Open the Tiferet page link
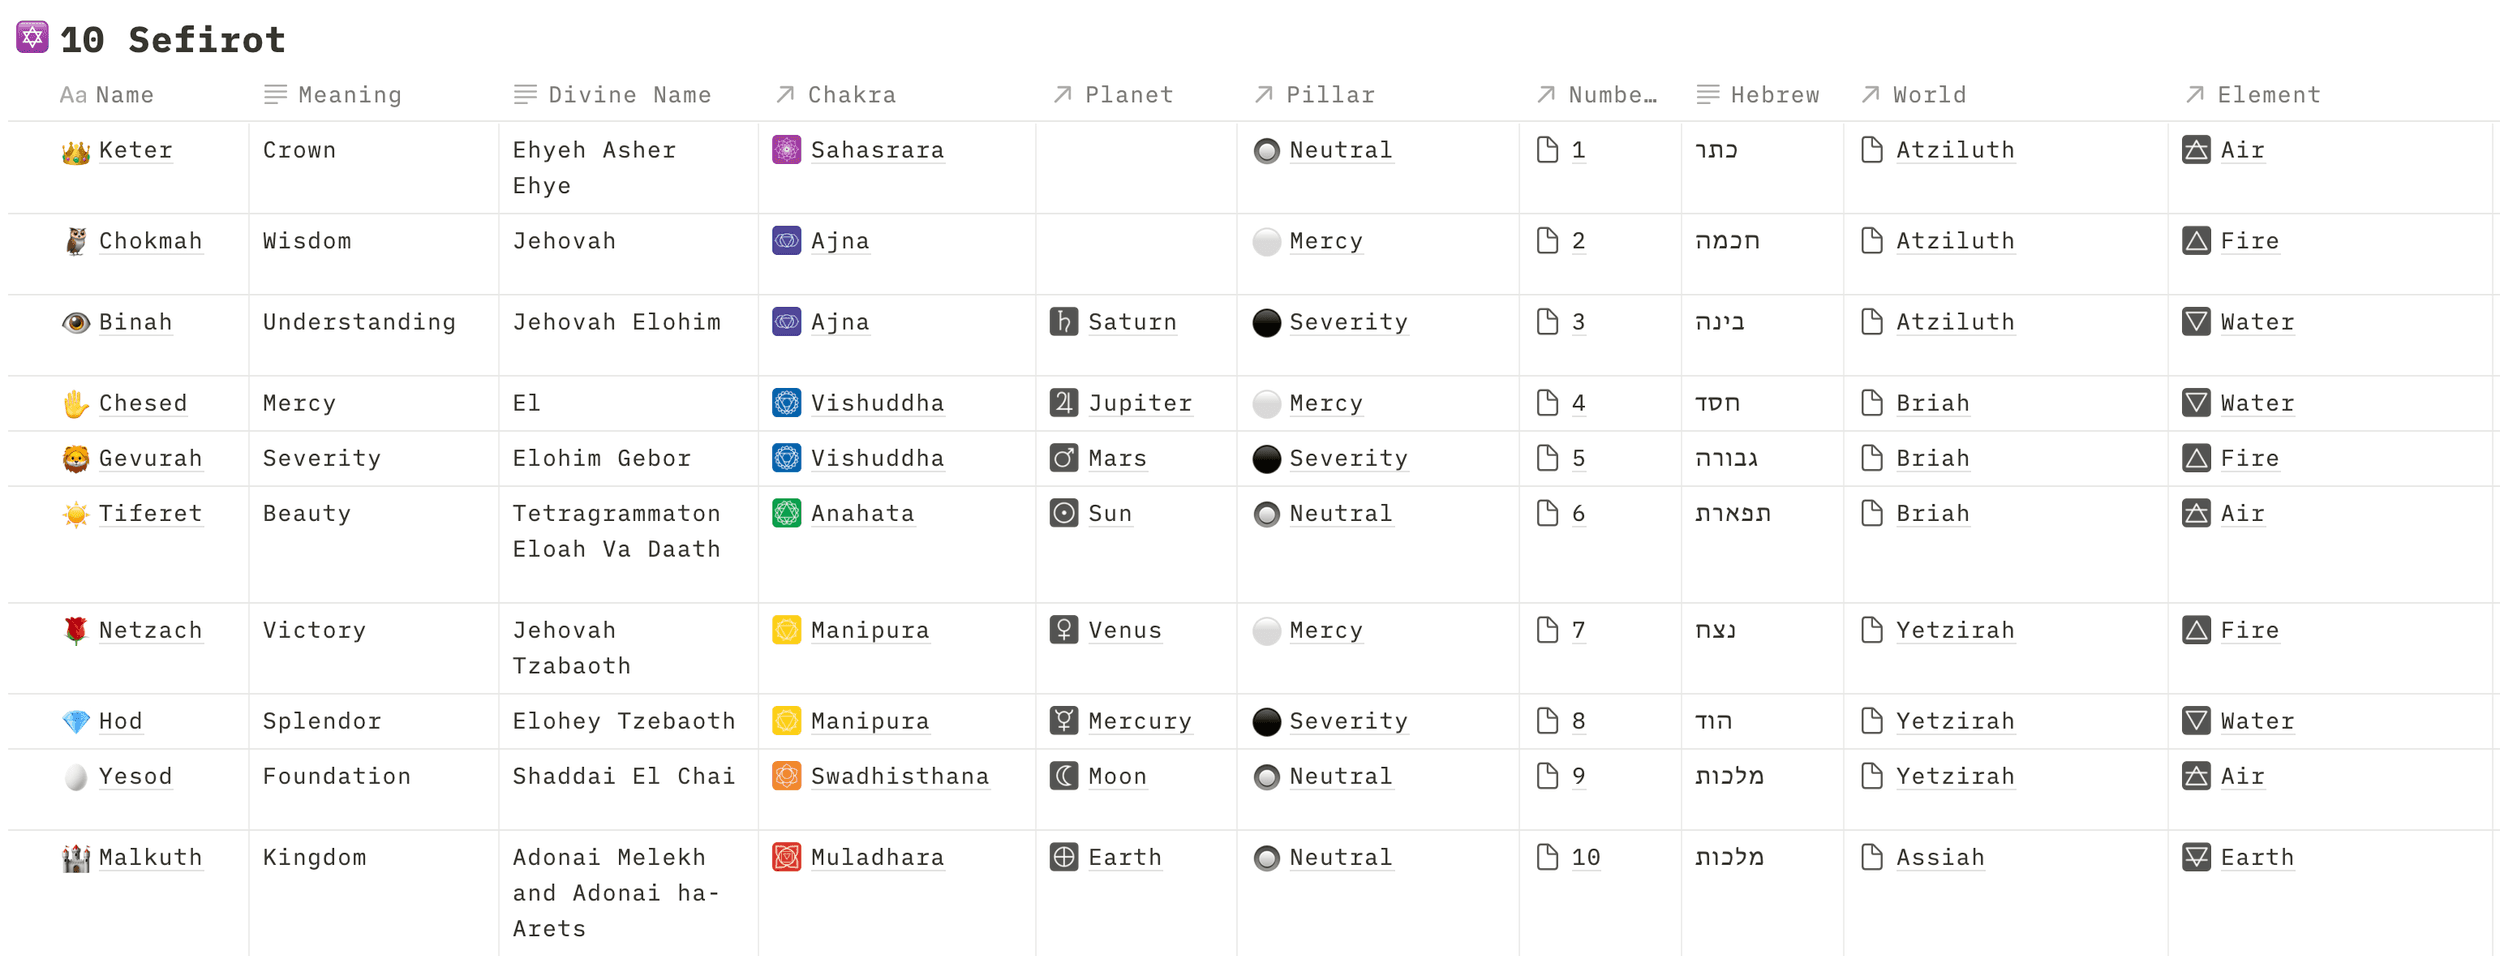 [150, 513]
